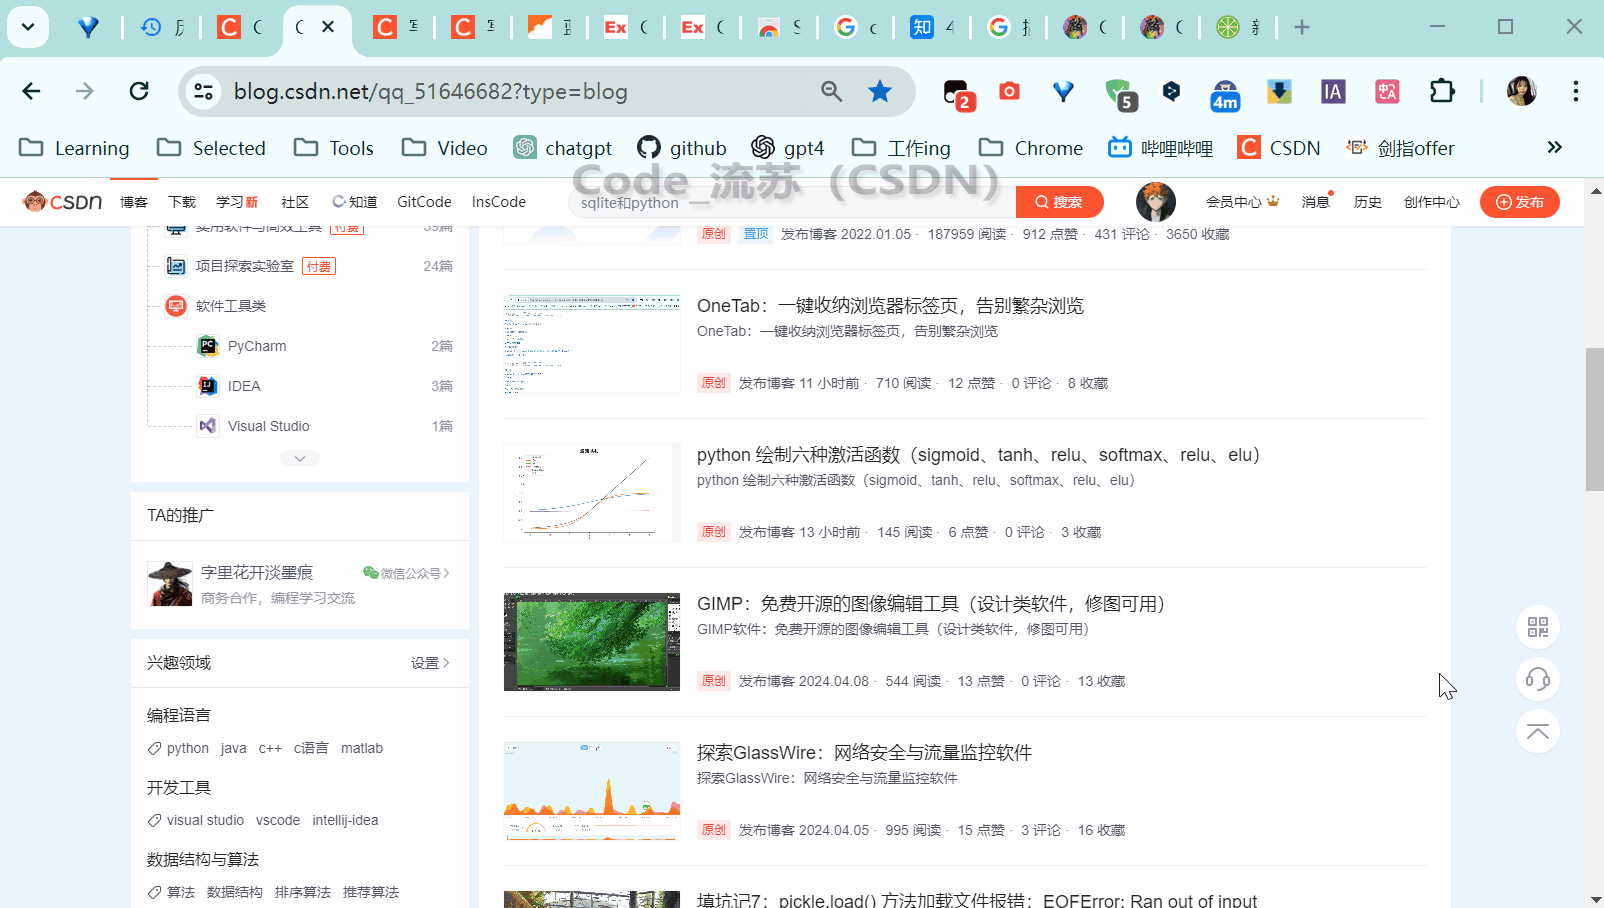Open Tools bookmarks folder
The height and width of the screenshot is (908, 1604).
click(x=334, y=148)
